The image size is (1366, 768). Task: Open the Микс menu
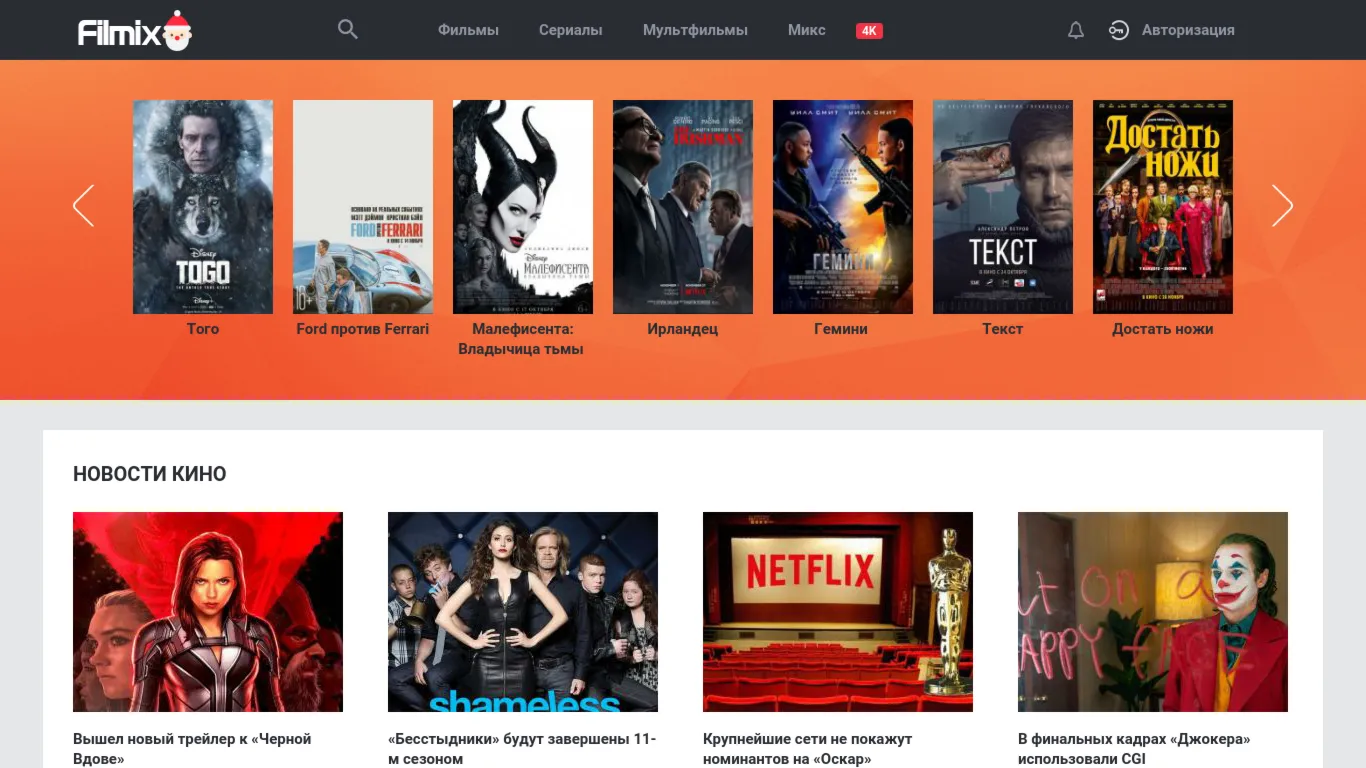pyautogui.click(x=807, y=30)
